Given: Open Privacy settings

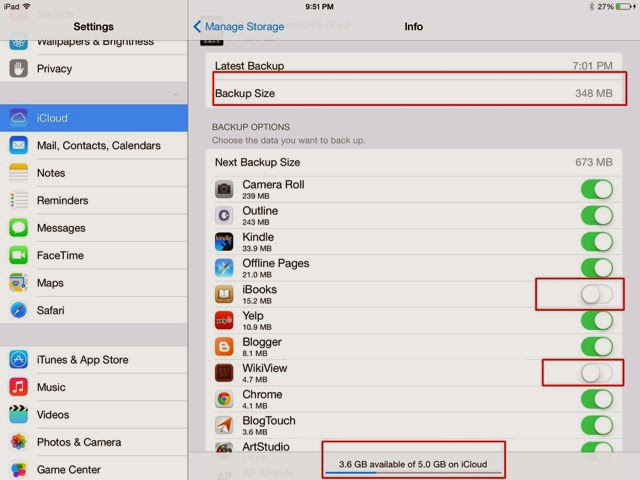Looking at the screenshot, I should [94, 69].
